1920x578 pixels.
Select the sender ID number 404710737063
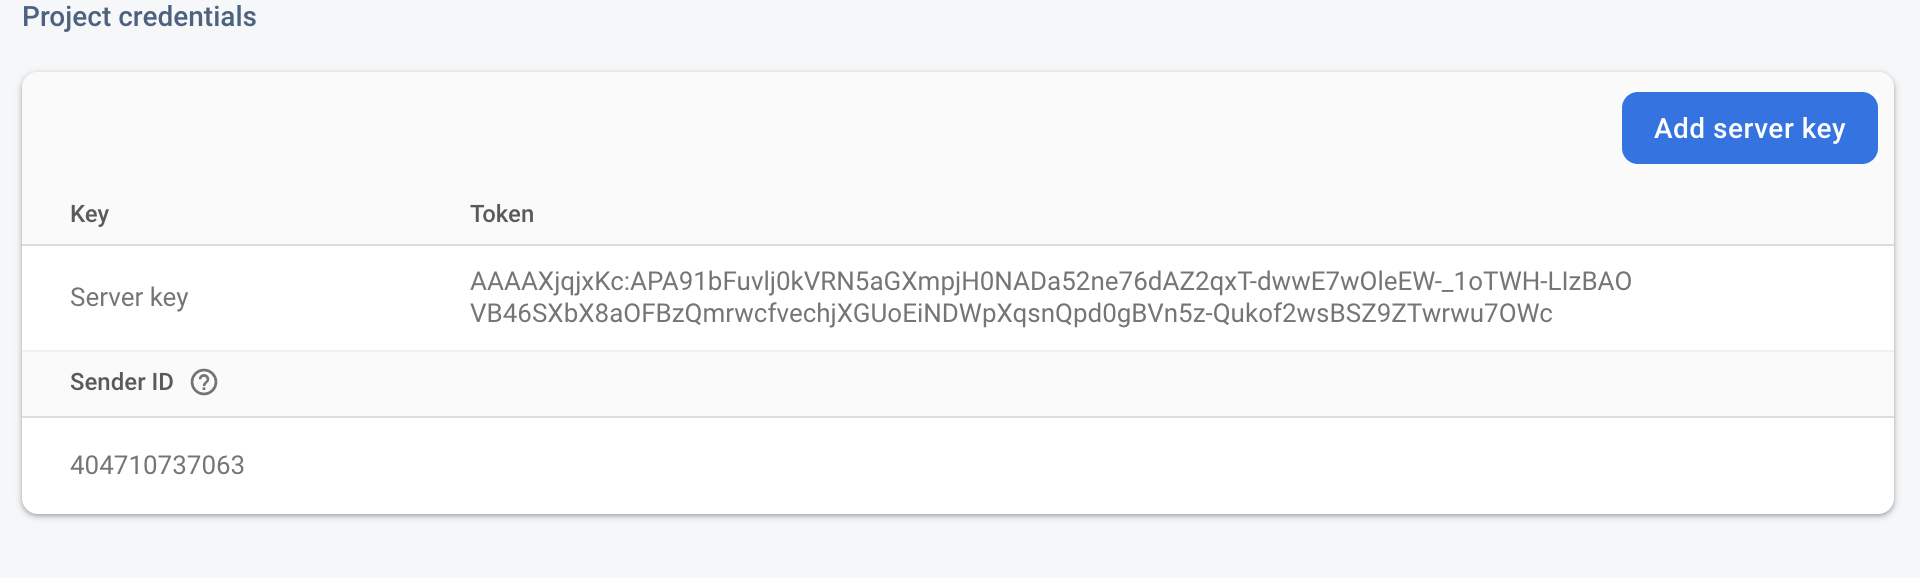point(157,465)
